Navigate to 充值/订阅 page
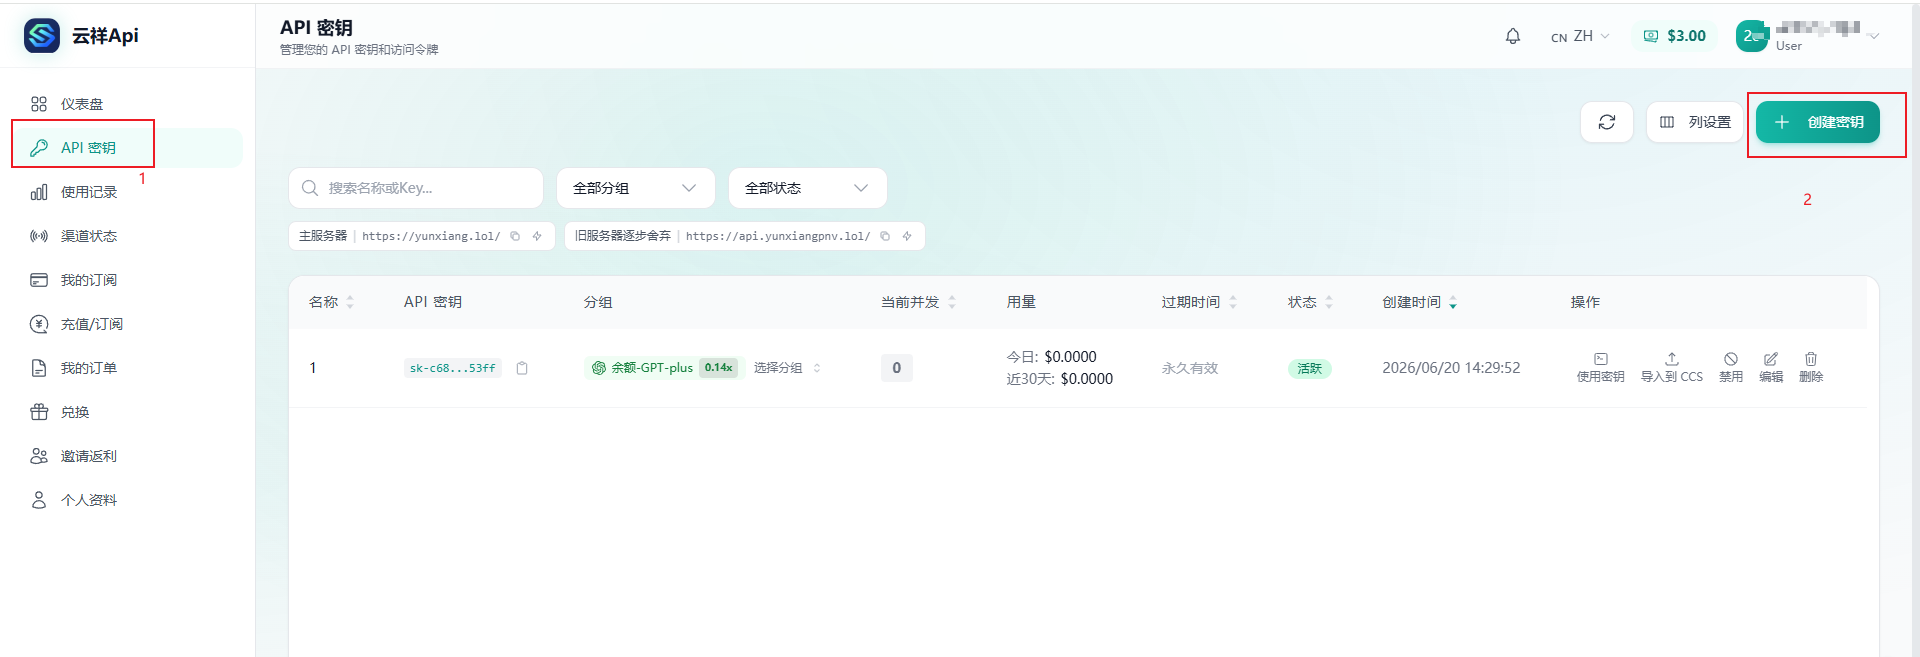This screenshot has width=1920, height=657. click(x=128, y=324)
